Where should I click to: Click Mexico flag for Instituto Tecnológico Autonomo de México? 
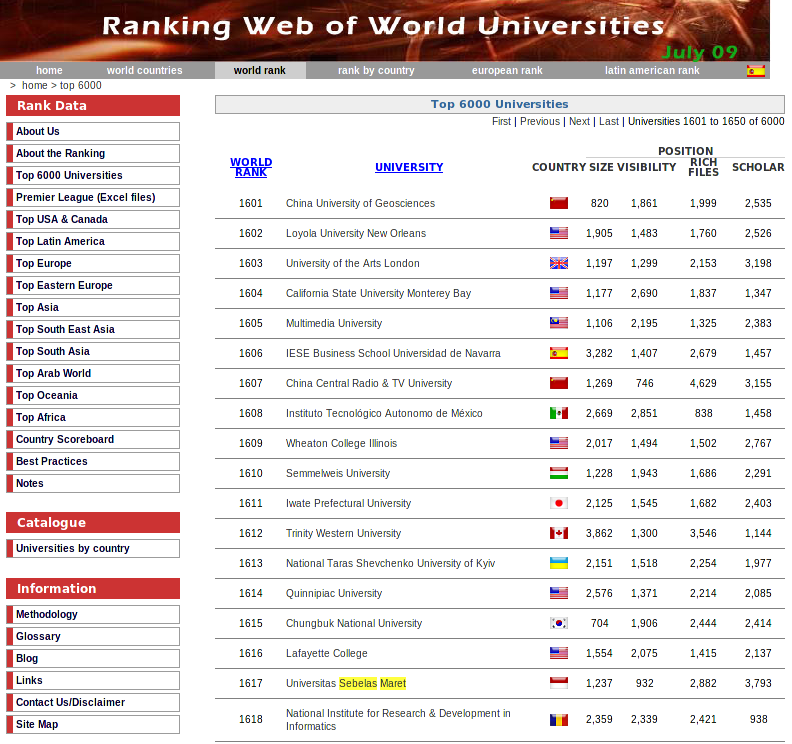tap(559, 413)
